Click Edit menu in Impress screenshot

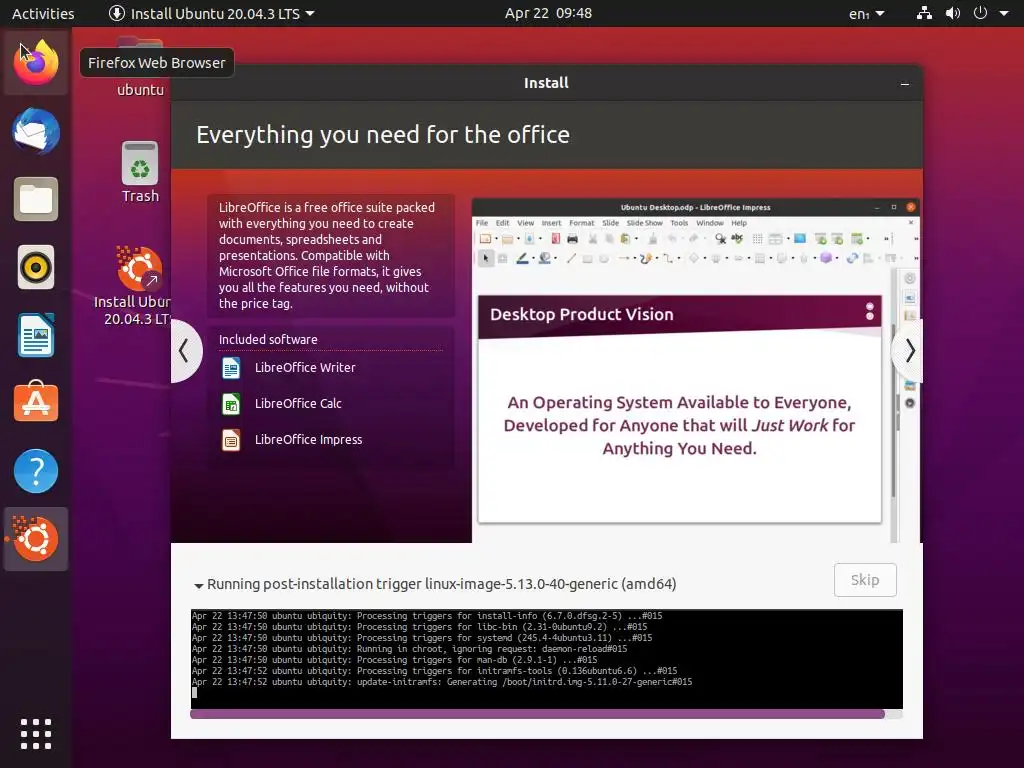[x=502, y=223]
